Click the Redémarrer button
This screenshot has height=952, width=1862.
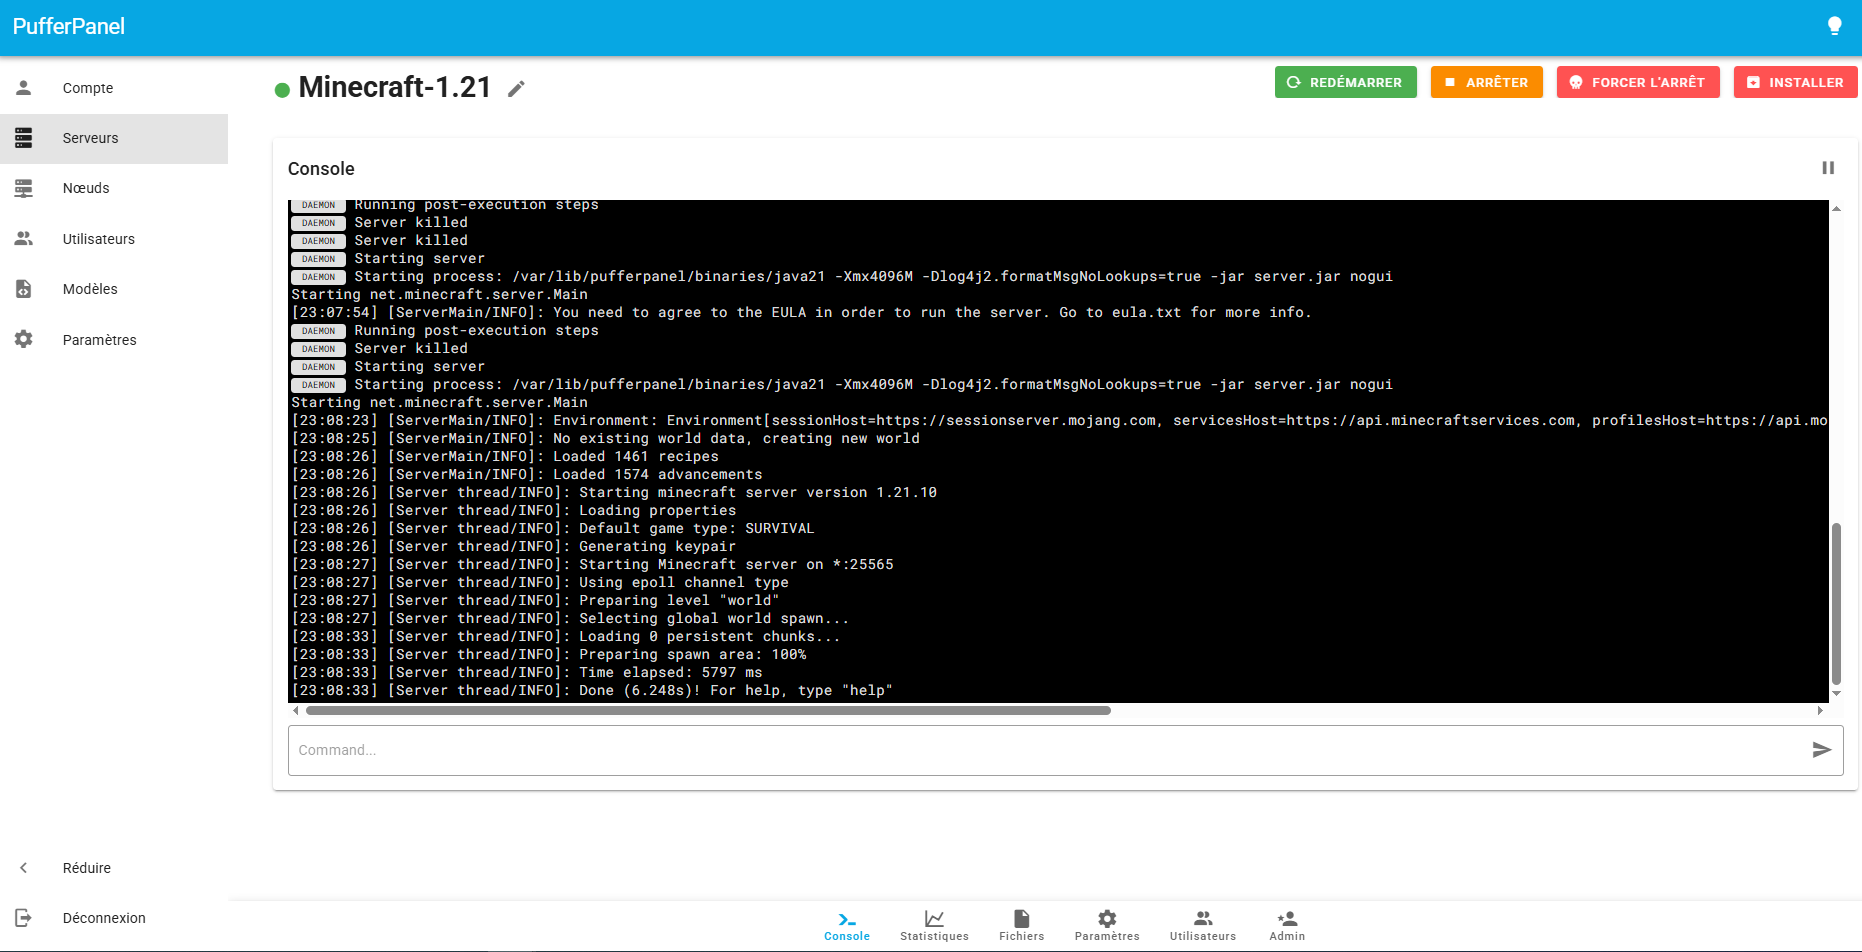point(1345,82)
